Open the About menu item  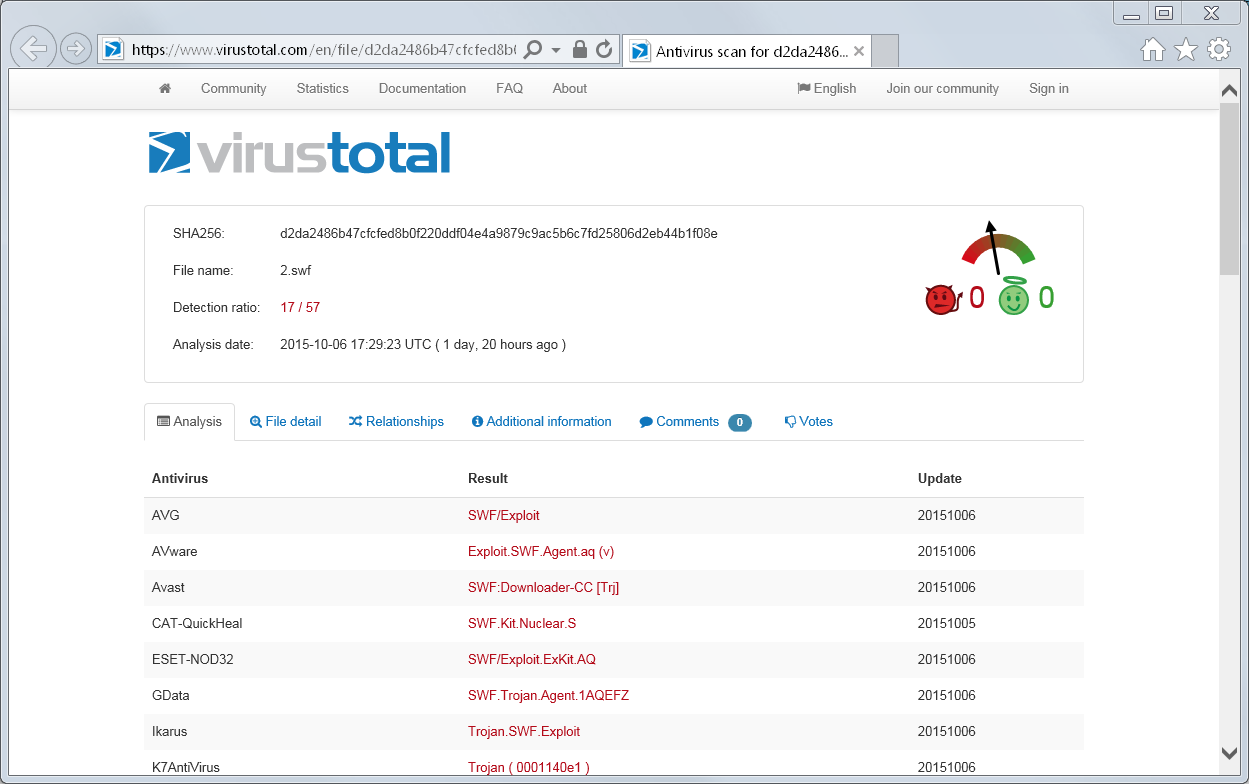570,88
